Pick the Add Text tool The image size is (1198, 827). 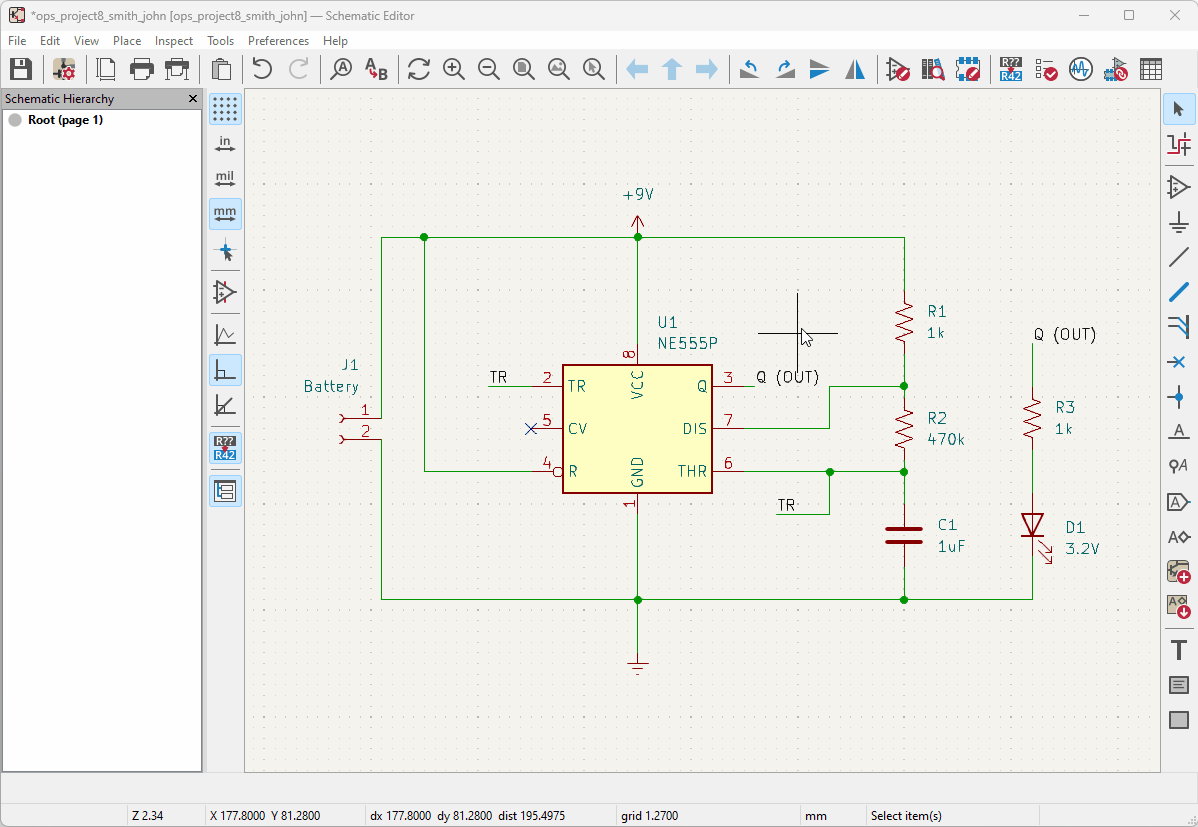[x=1179, y=649]
